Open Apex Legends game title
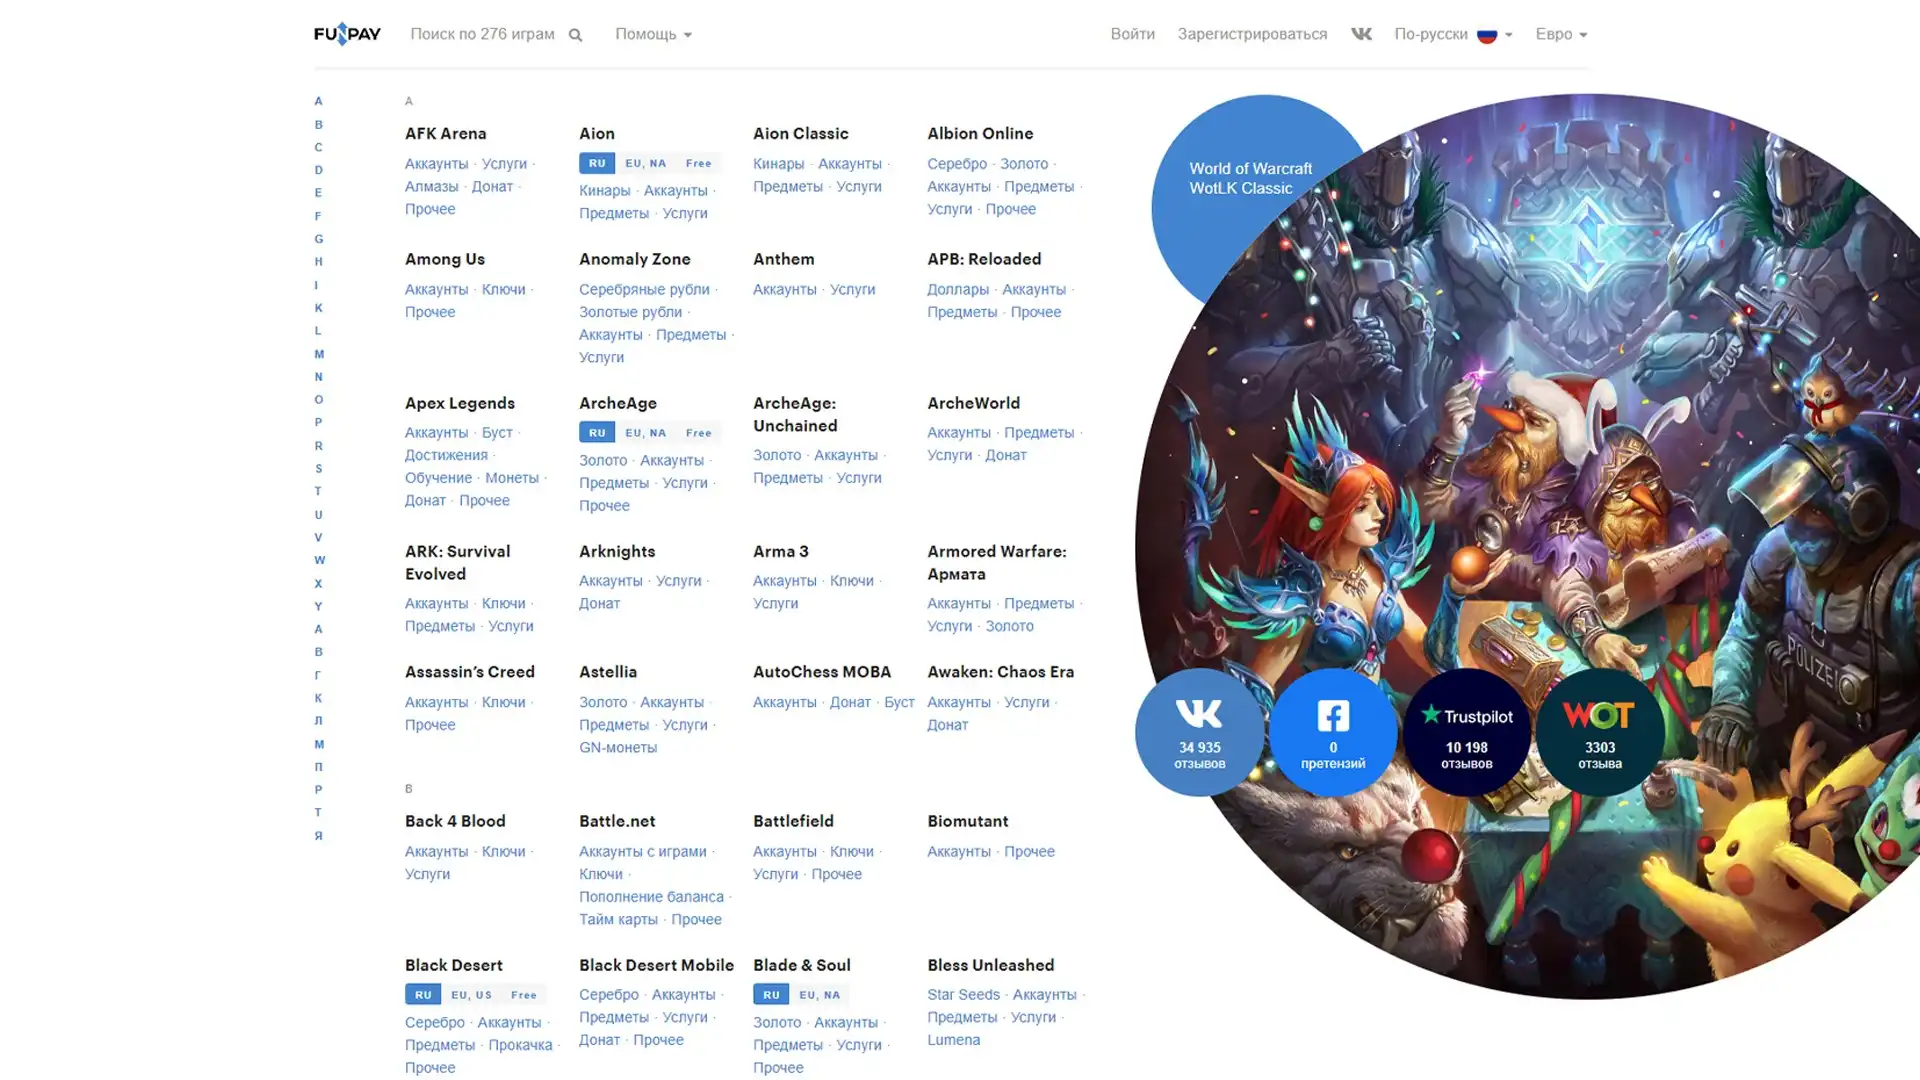This screenshot has height=1080, width=1920. pos(460,403)
